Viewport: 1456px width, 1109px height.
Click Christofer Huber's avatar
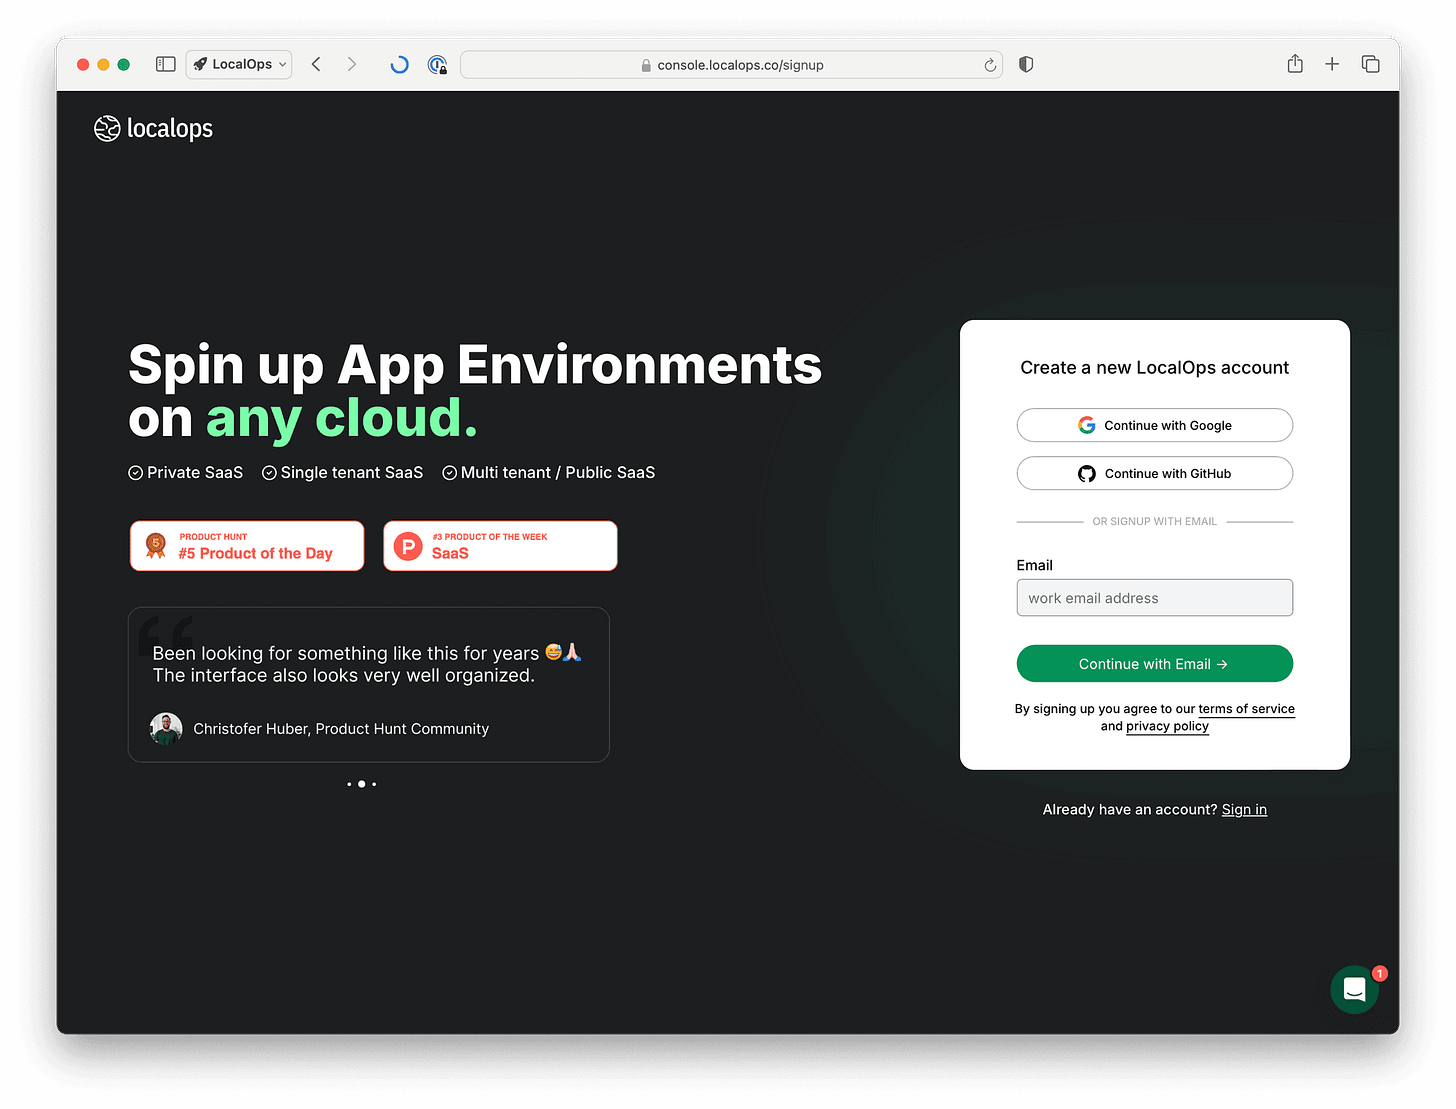coord(166,729)
